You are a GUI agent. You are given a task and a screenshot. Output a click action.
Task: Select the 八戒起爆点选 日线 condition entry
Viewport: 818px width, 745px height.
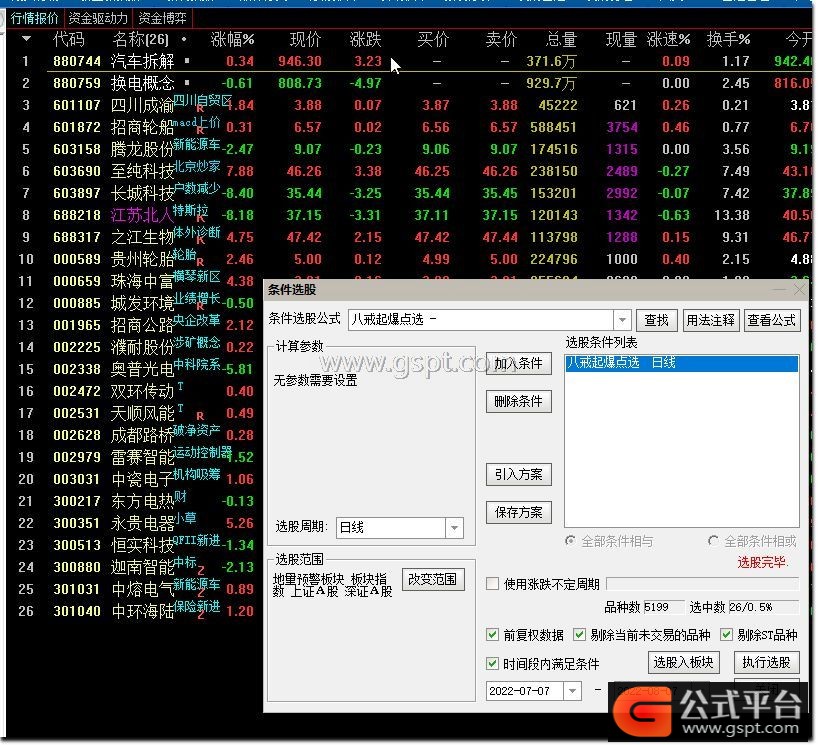tap(681, 363)
